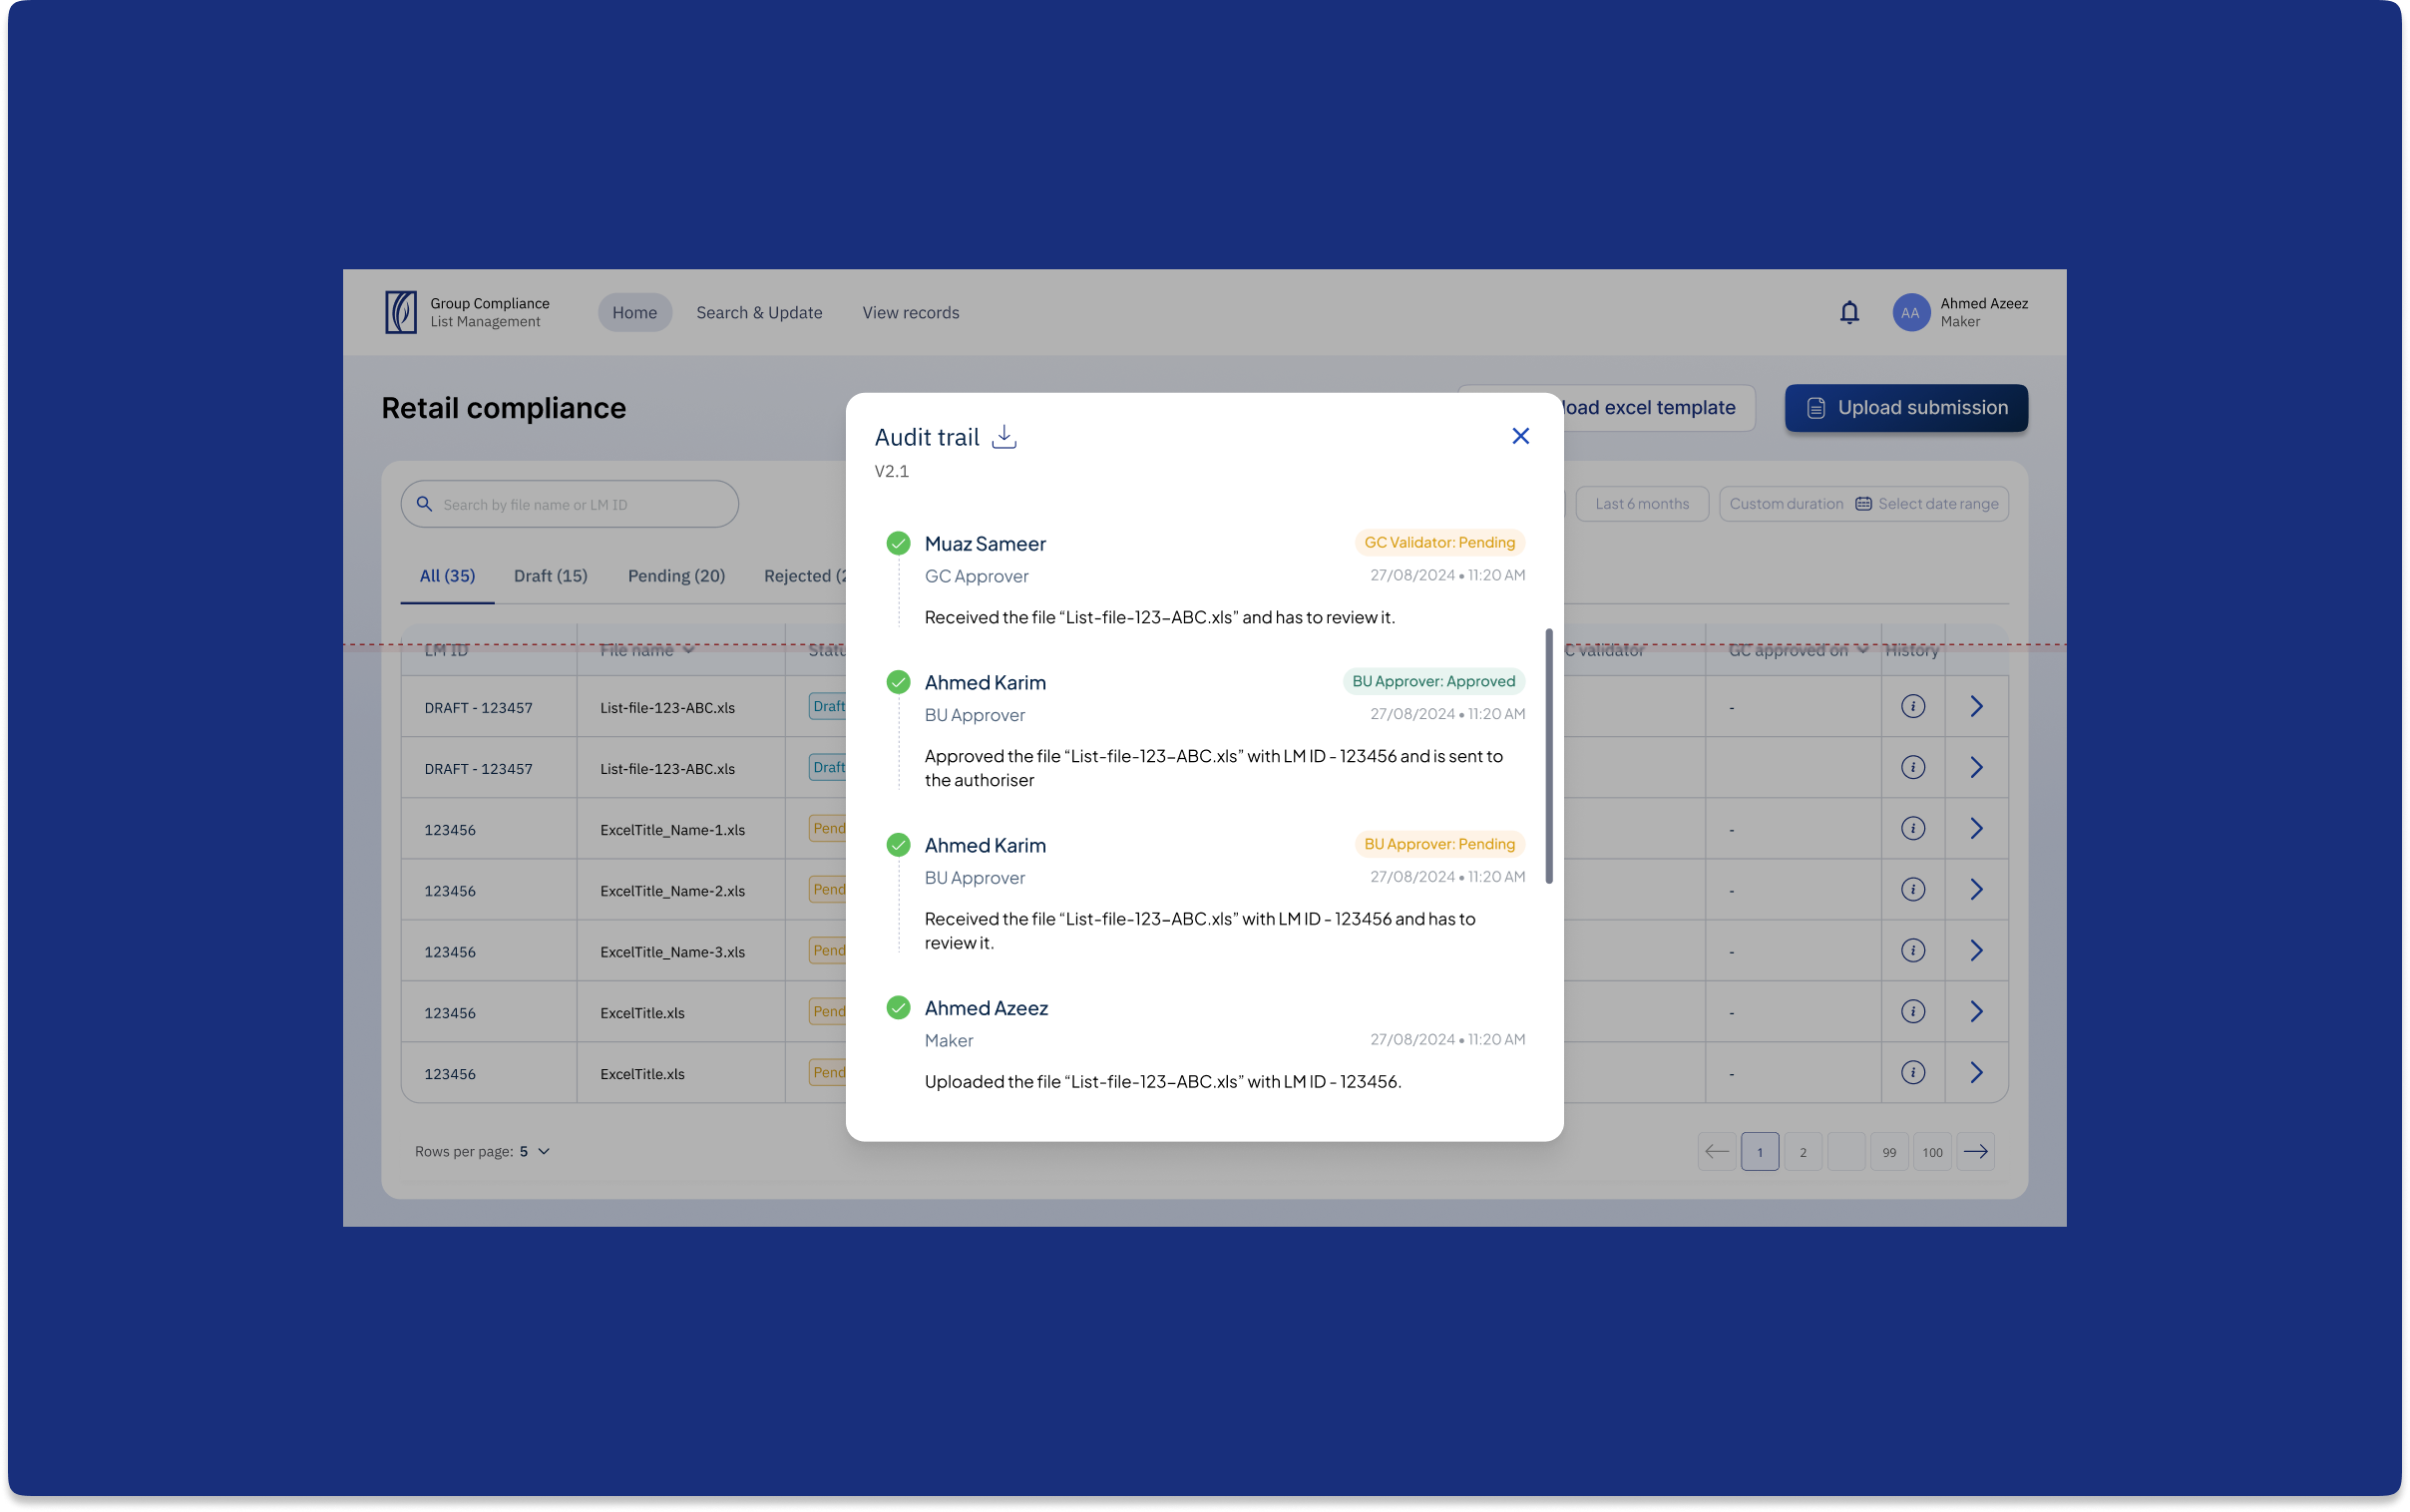Click BU Approver: Approved status badge
Image resolution: width=2410 pixels, height=1512 pixels.
(x=1432, y=681)
